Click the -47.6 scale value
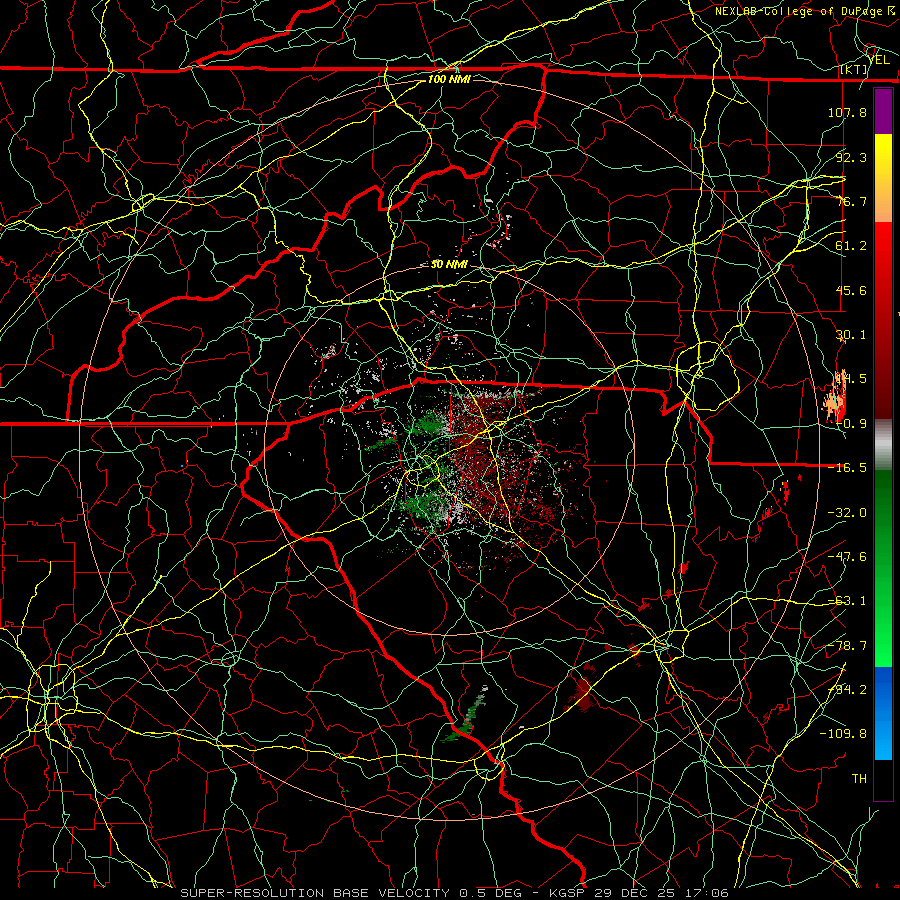The height and width of the screenshot is (900, 900). click(847, 557)
